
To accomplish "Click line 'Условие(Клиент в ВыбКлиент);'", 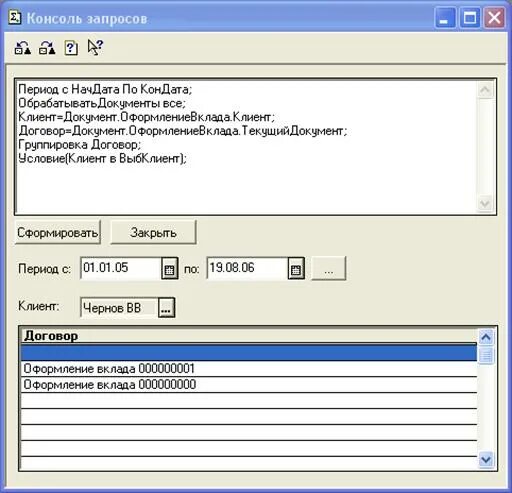I will 102,158.
